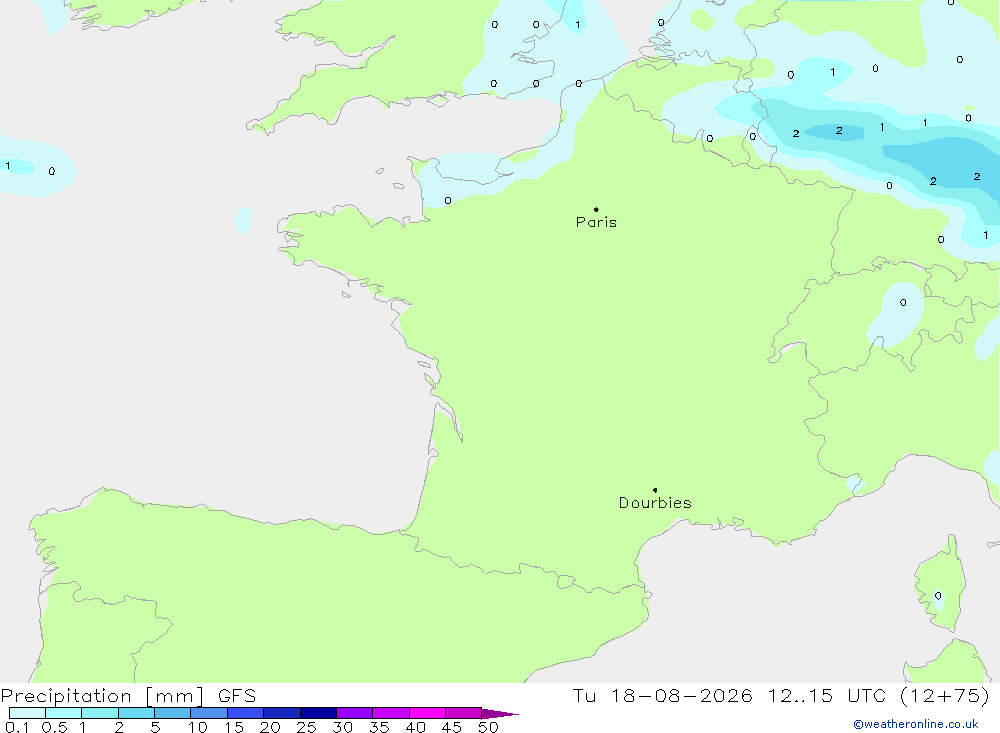The image size is (1000, 733).
Task: Click the legend tick label 10
Action: (198, 727)
